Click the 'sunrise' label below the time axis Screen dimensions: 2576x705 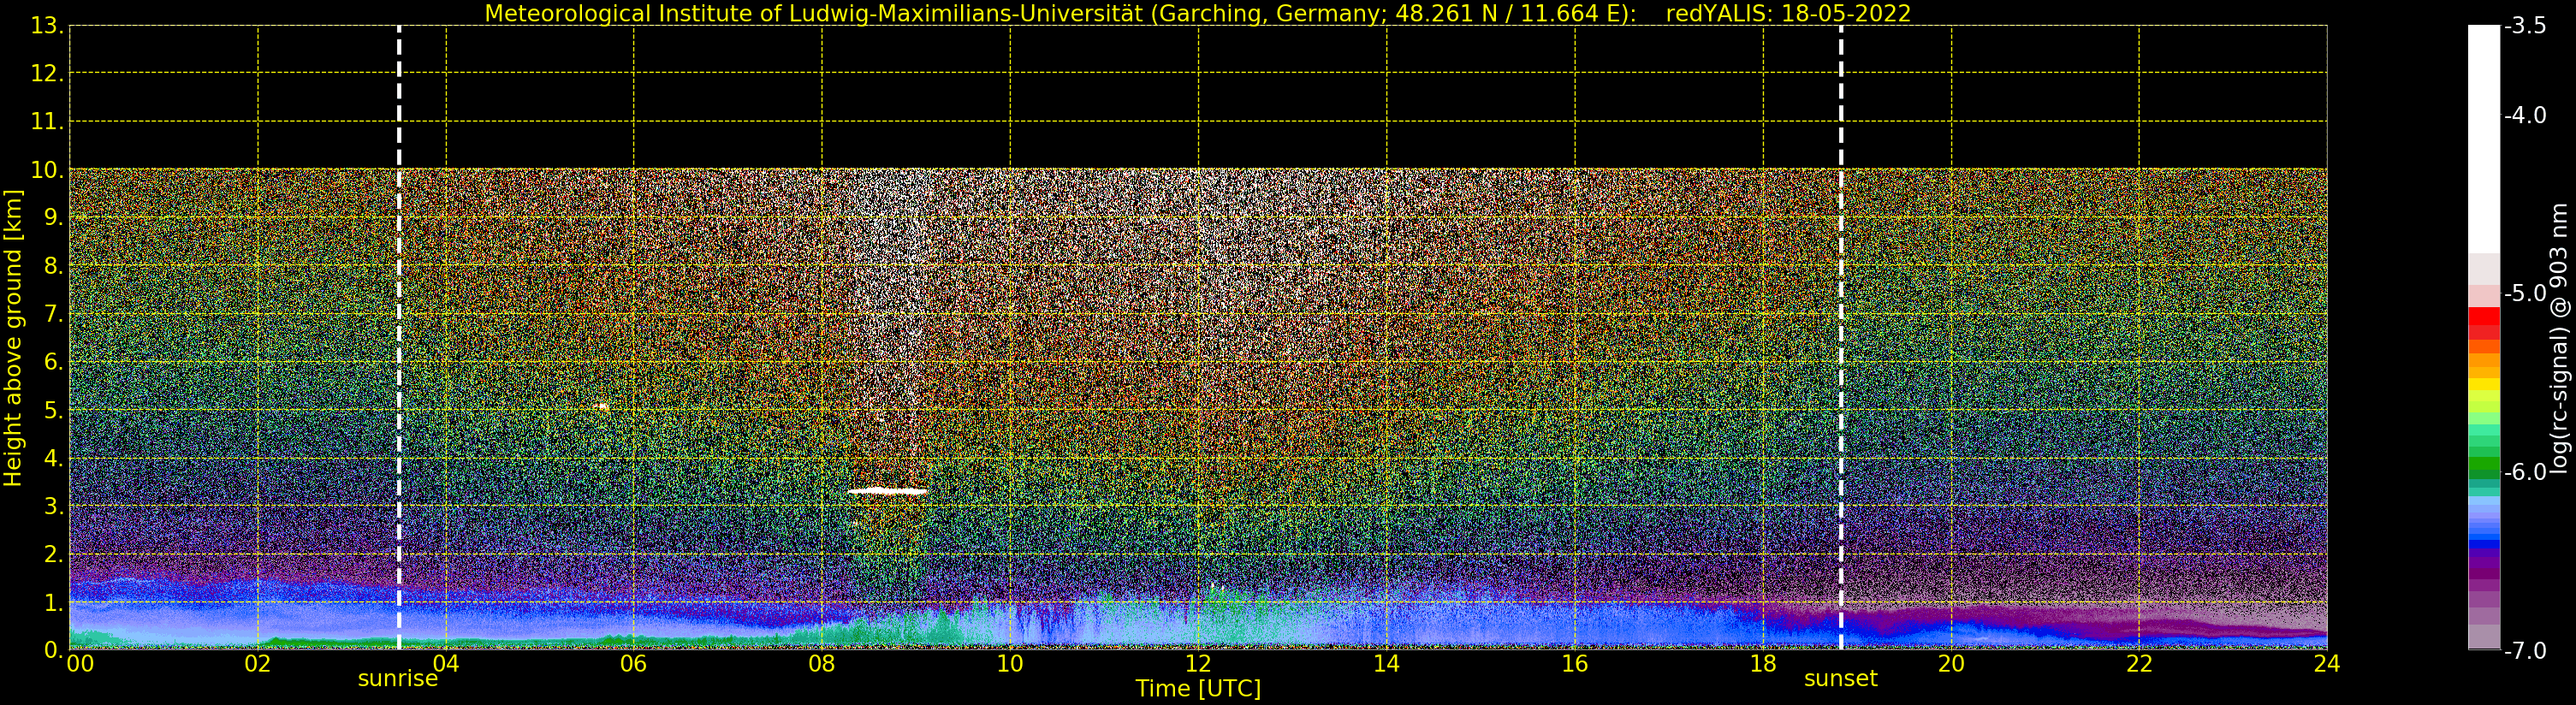398,679
